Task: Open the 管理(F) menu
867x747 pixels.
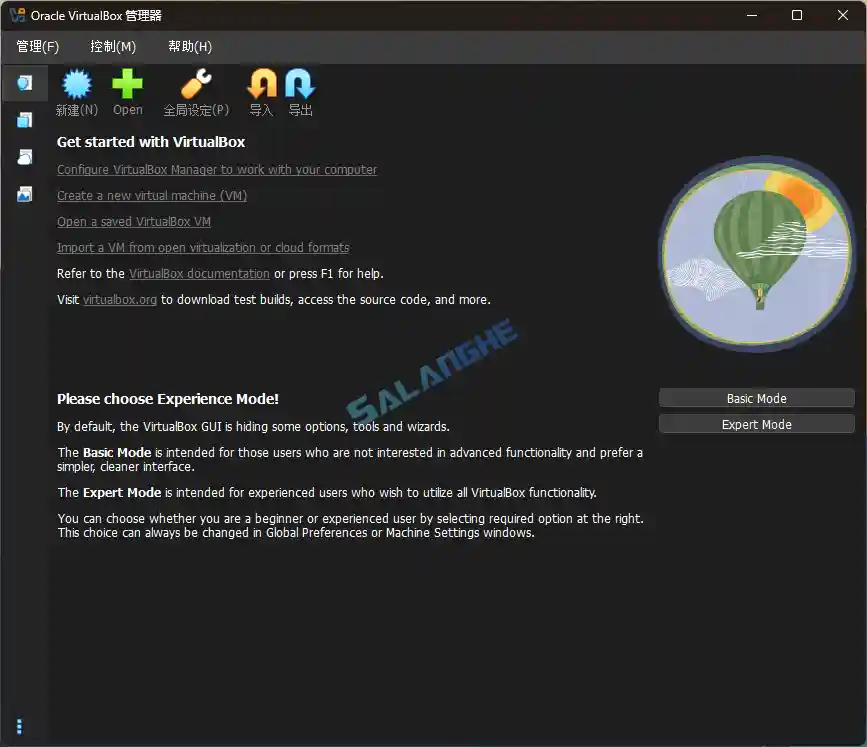Action: point(38,46)
